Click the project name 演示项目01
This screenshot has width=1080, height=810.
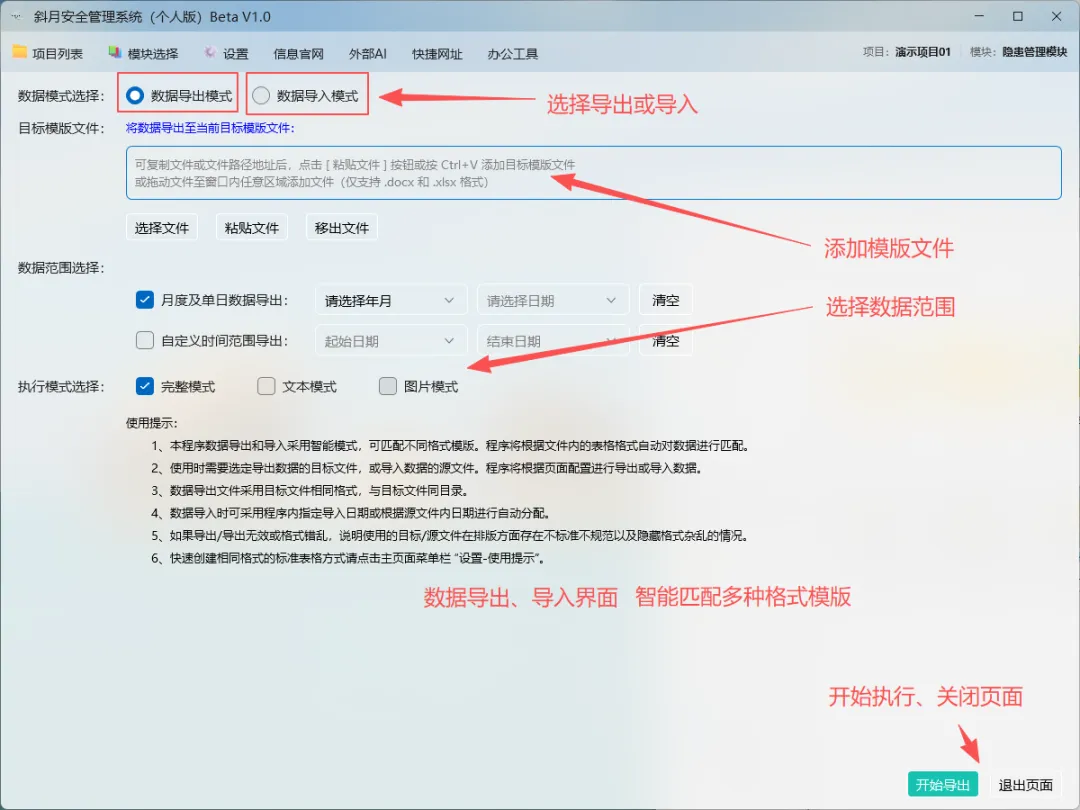[x=923, y=52]
